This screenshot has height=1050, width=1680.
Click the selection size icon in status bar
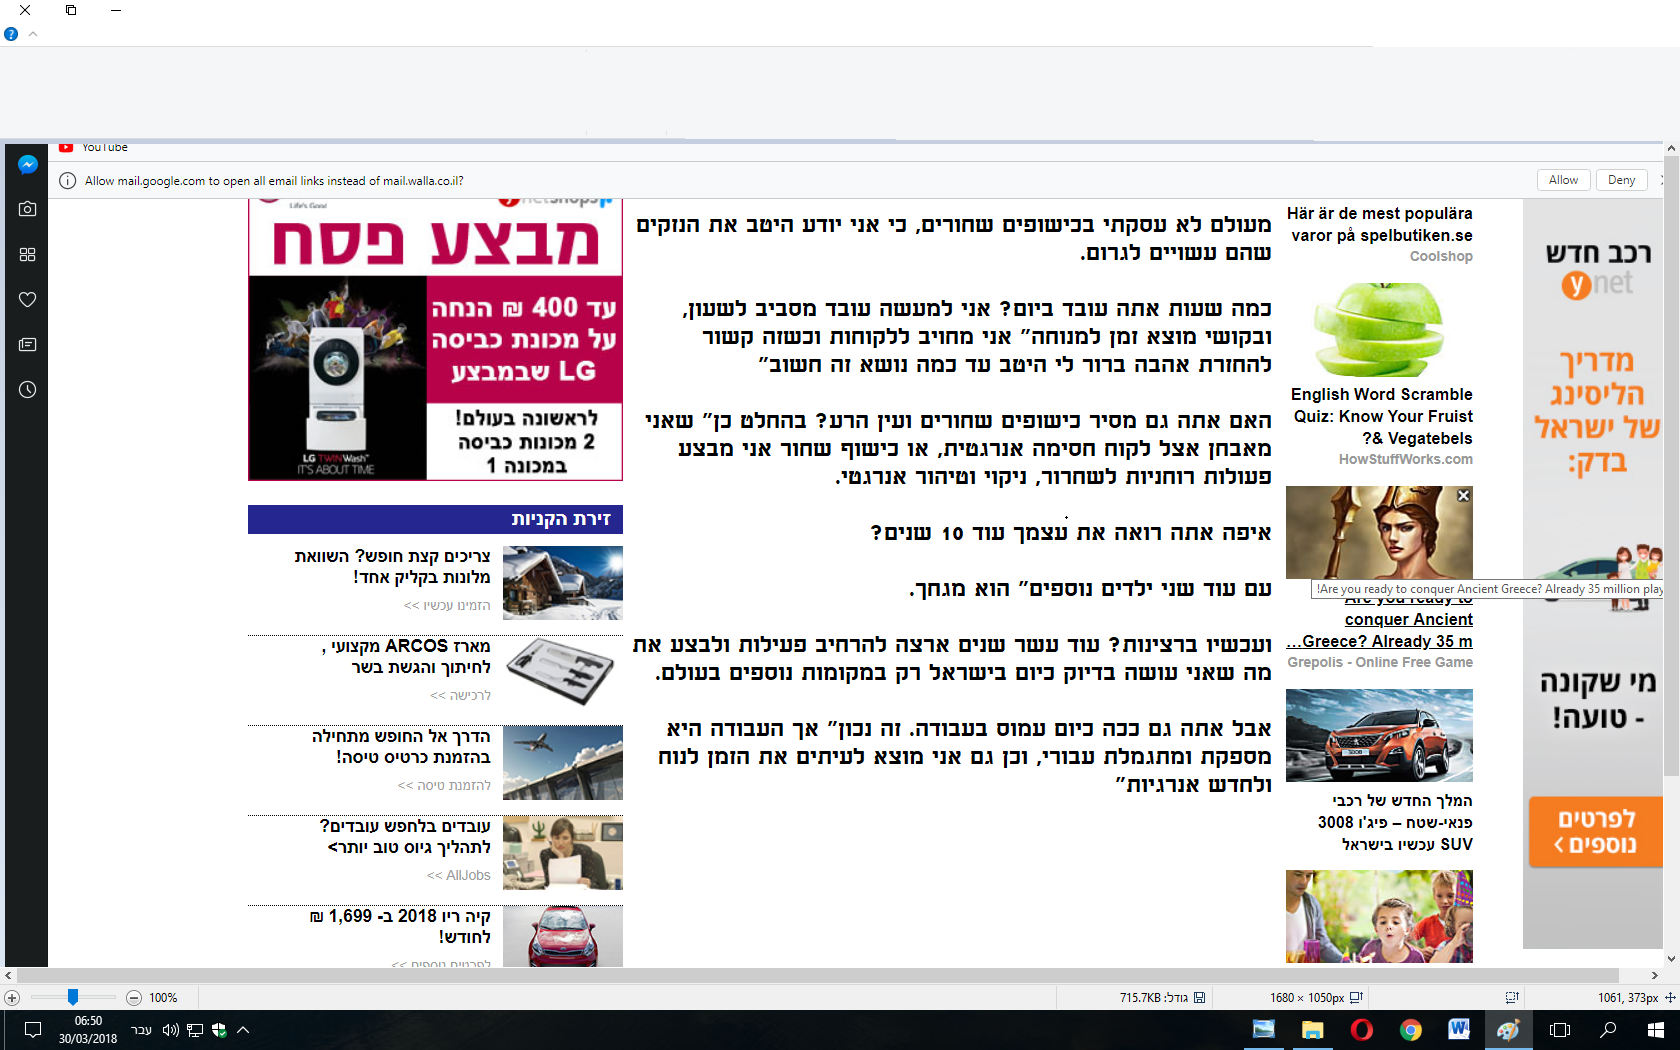point(1512,998)
